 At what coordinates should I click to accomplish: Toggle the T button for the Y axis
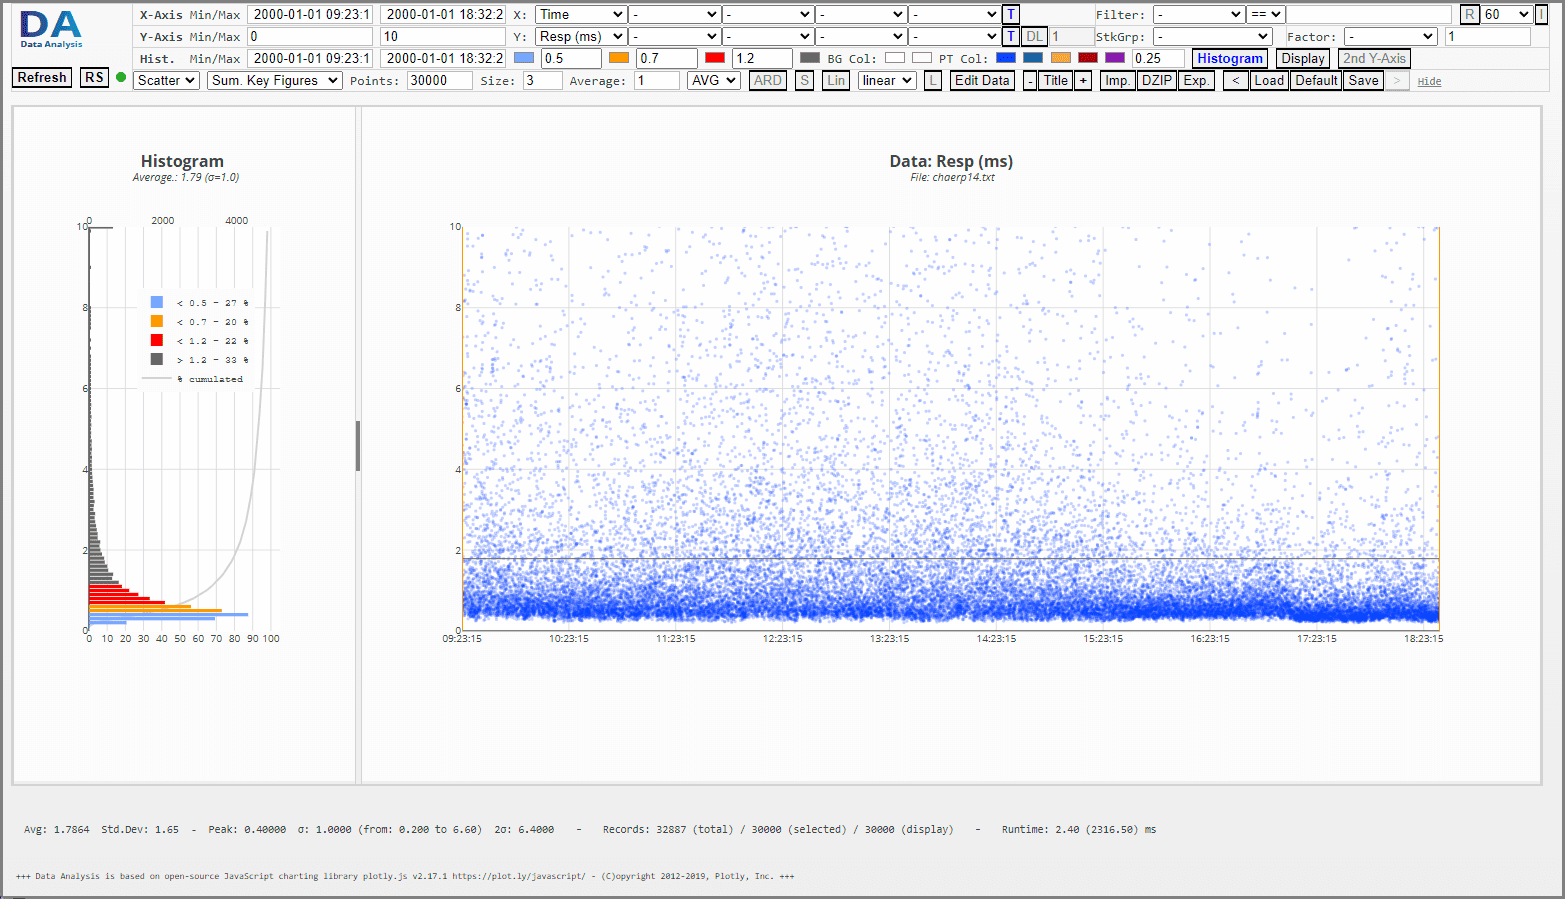[1010, 36]
